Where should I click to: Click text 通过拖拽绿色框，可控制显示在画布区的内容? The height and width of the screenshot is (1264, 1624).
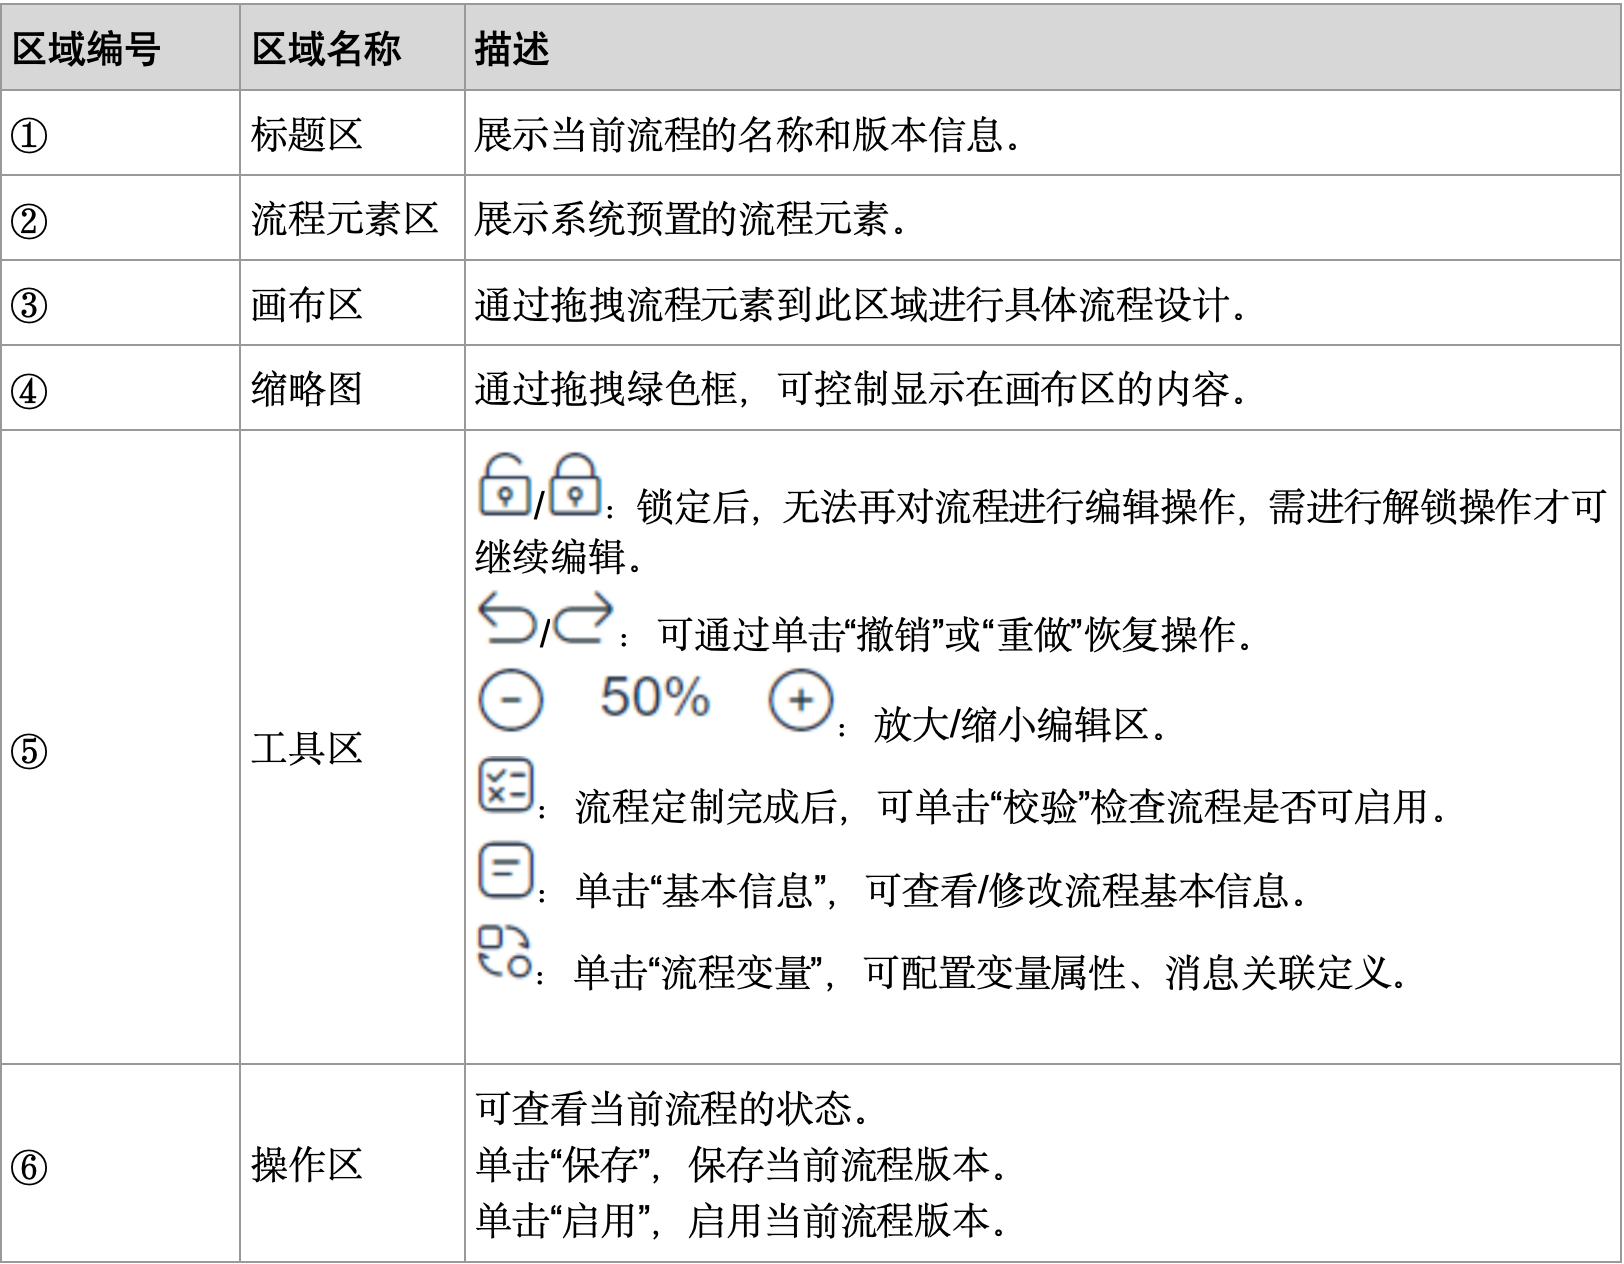click(x=863, y=389)
